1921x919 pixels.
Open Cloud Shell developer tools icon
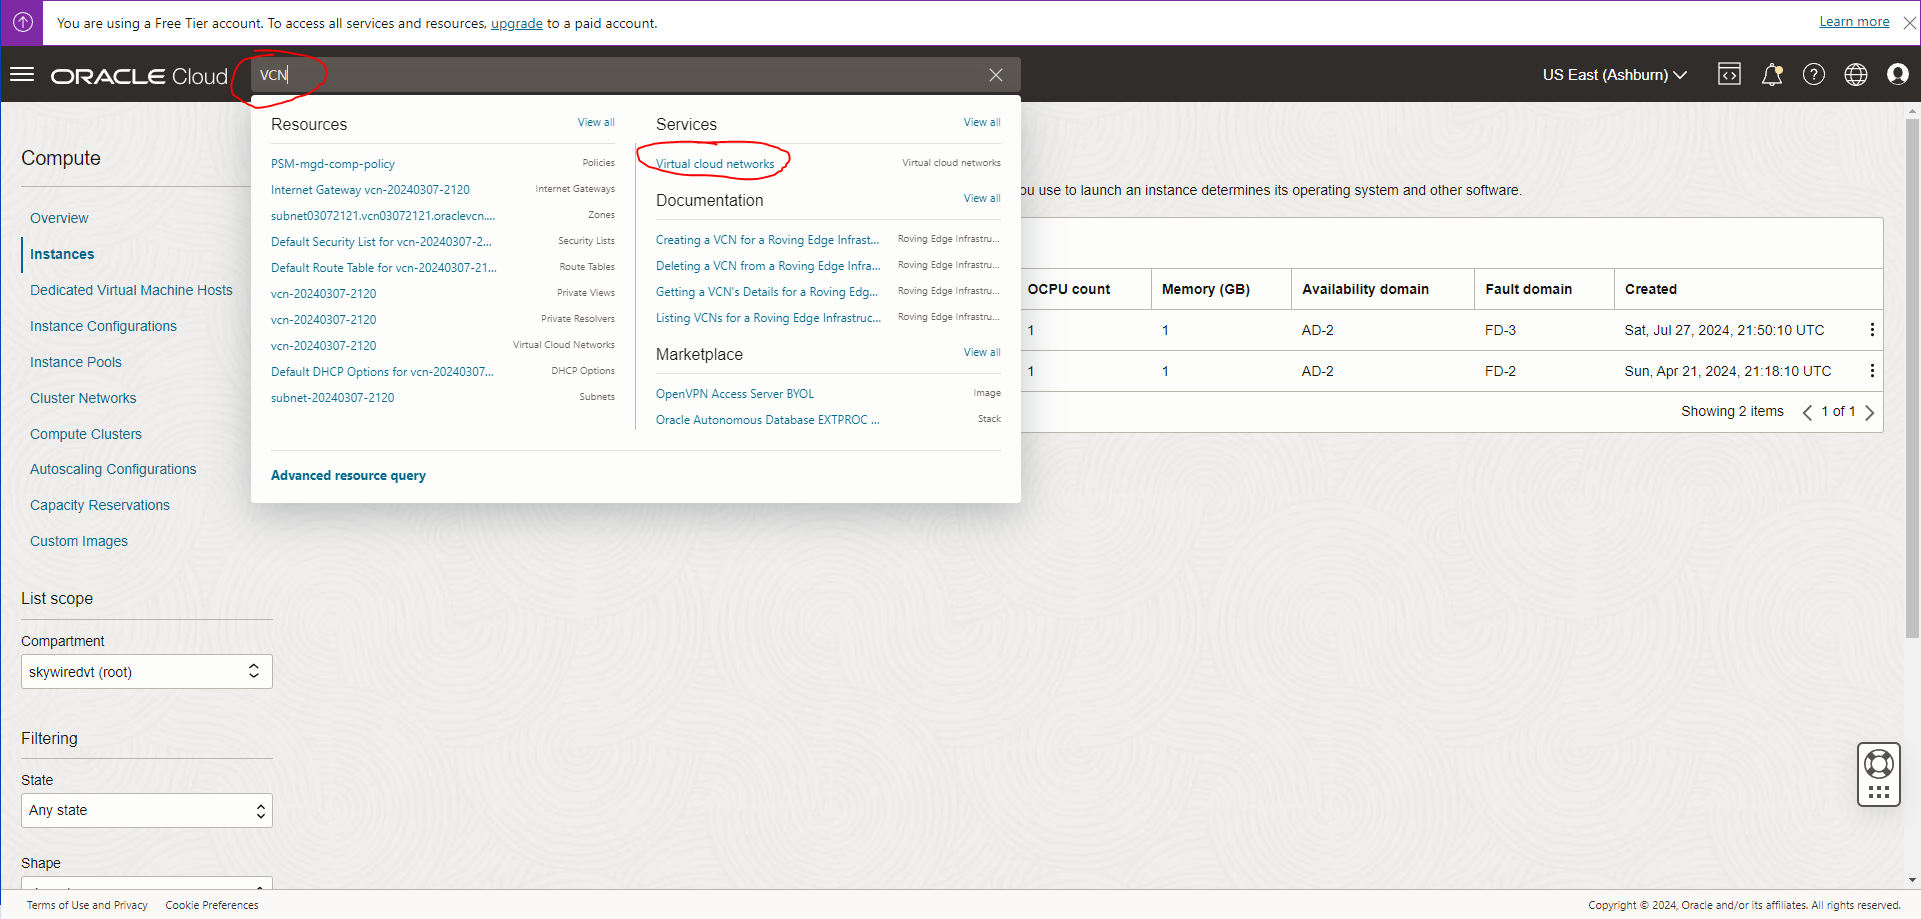(x=1729, y=75)
